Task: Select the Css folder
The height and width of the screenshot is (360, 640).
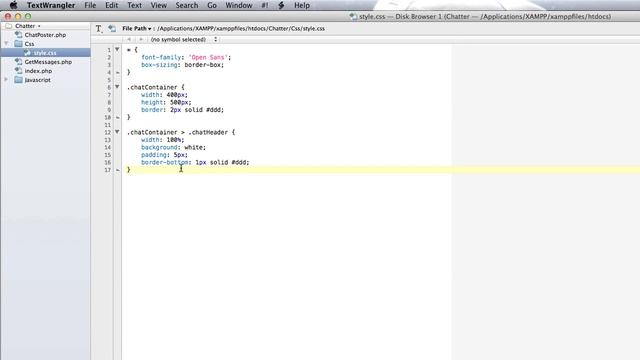Action: [x=29, y=44]
